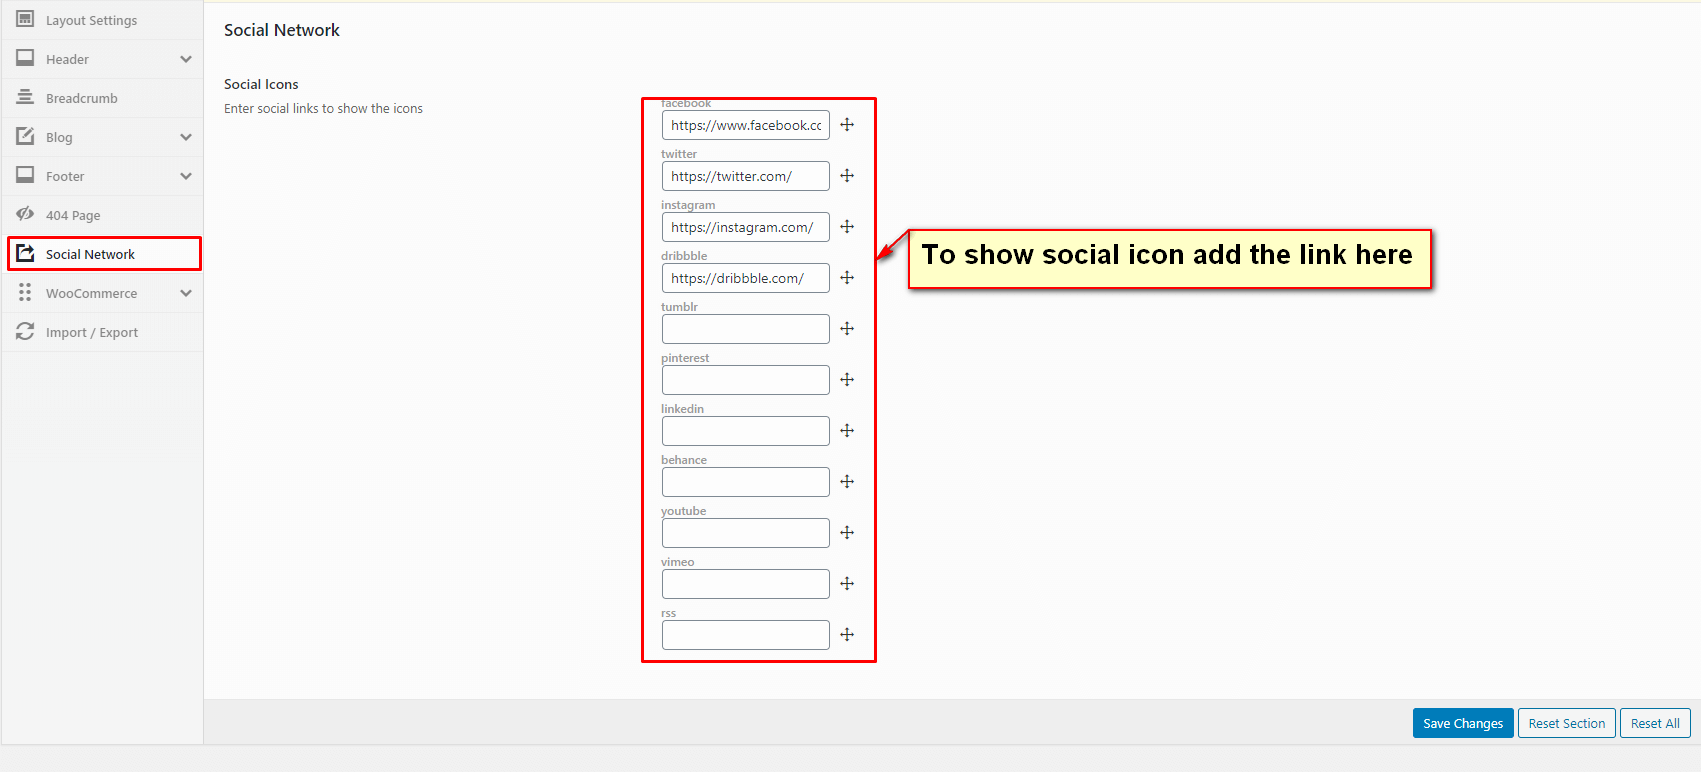
Task: Open the WooCommerce section label
Action: [x=91, y=293]
